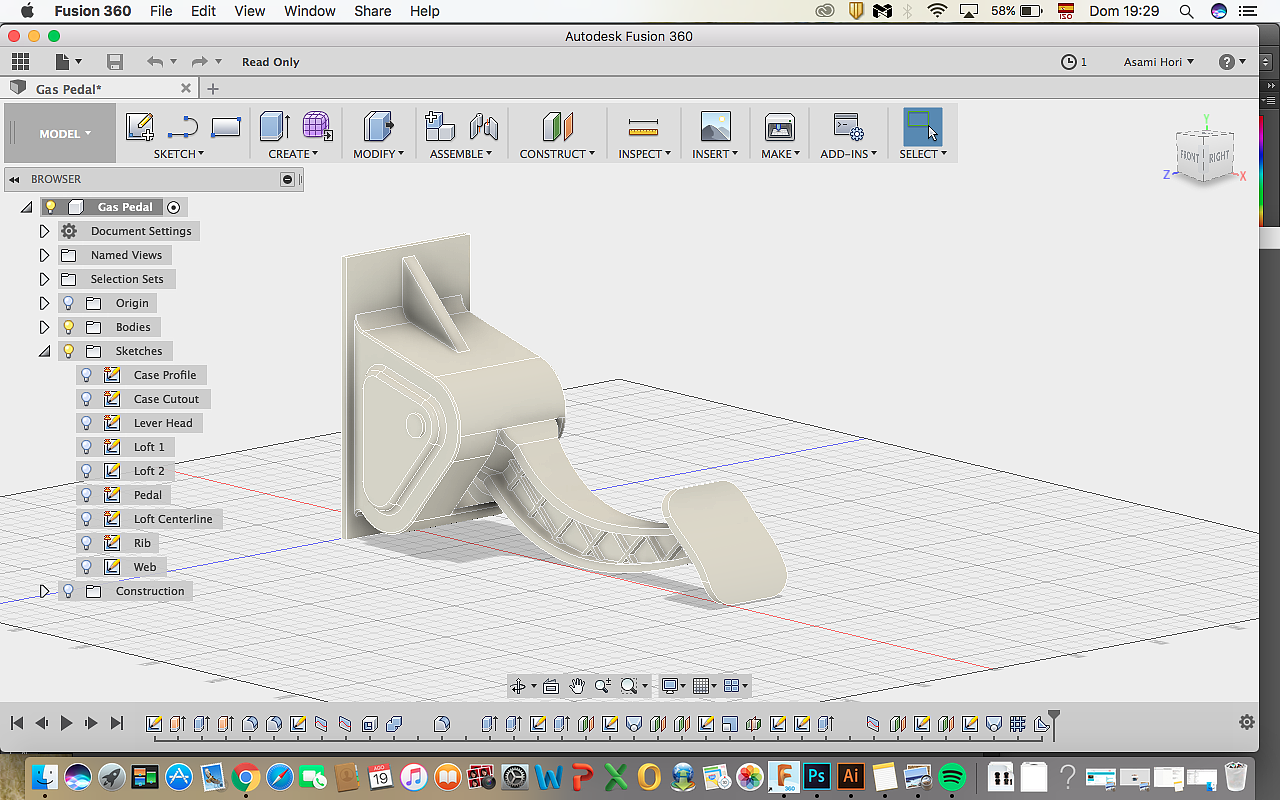Open the Window menu
This screenshot has width=1280, height=800.
pos(309,11)
